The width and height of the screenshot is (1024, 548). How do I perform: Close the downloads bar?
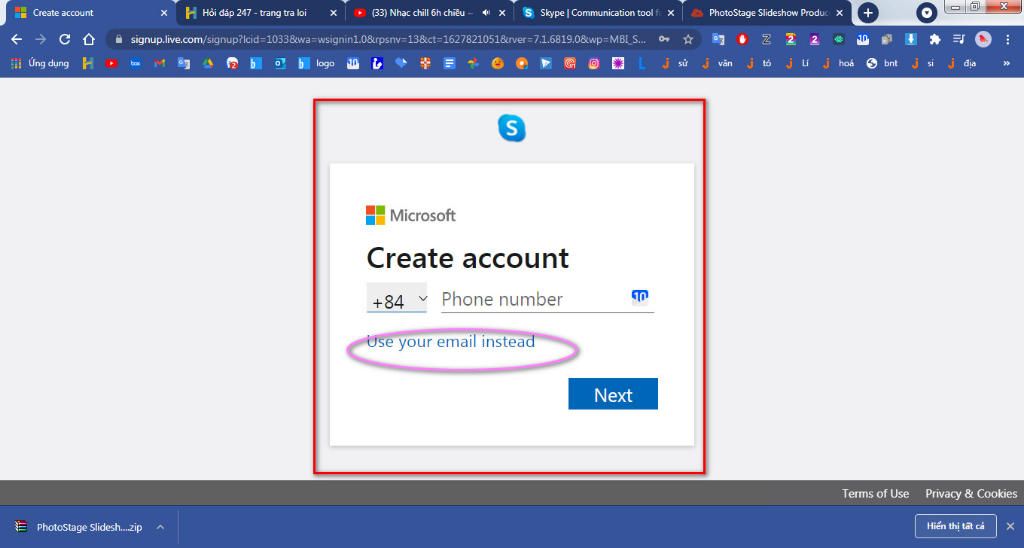1010,526
